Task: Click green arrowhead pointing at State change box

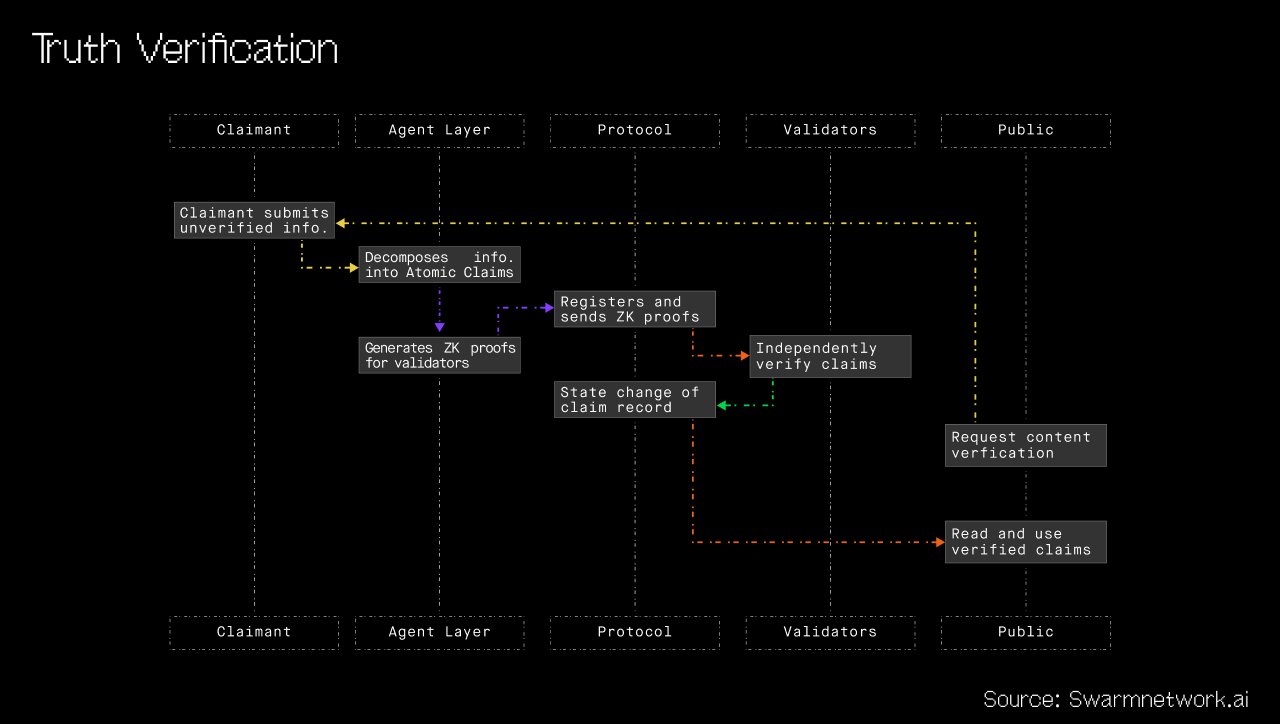Action: point(723,405)
